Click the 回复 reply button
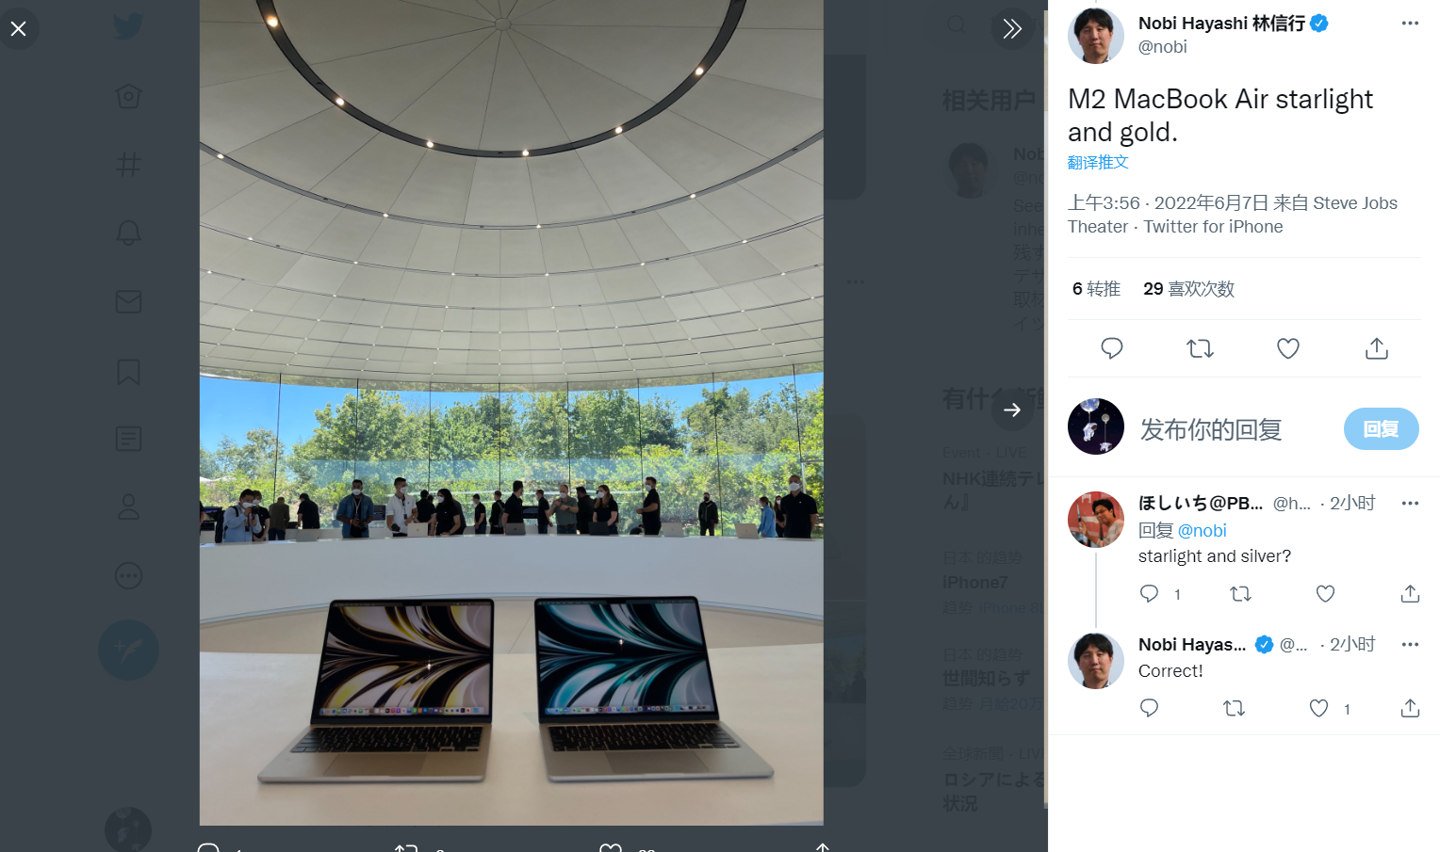The image size is (1440, 852). [x=1381, y=429]
